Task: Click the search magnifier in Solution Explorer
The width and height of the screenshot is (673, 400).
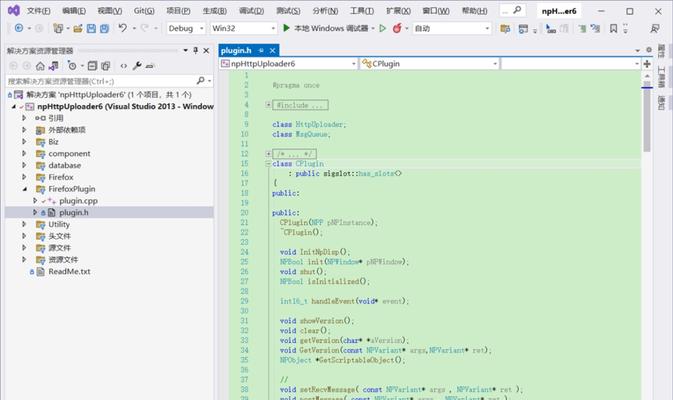Action: click(x=200, y=80)
